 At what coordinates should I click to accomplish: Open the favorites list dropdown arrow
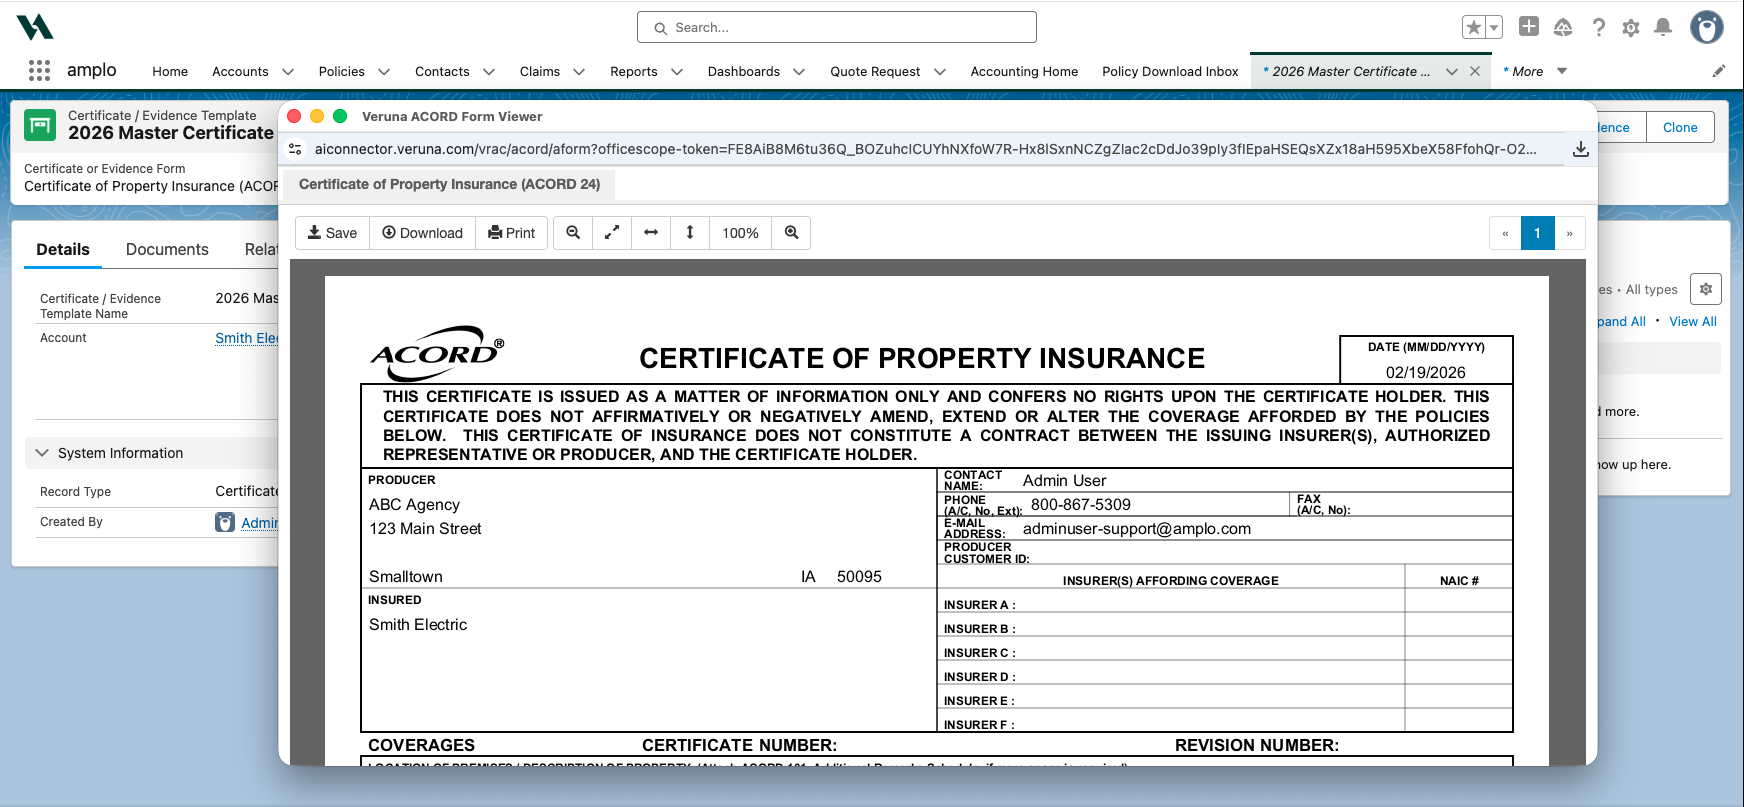(x=1494, y=27)
